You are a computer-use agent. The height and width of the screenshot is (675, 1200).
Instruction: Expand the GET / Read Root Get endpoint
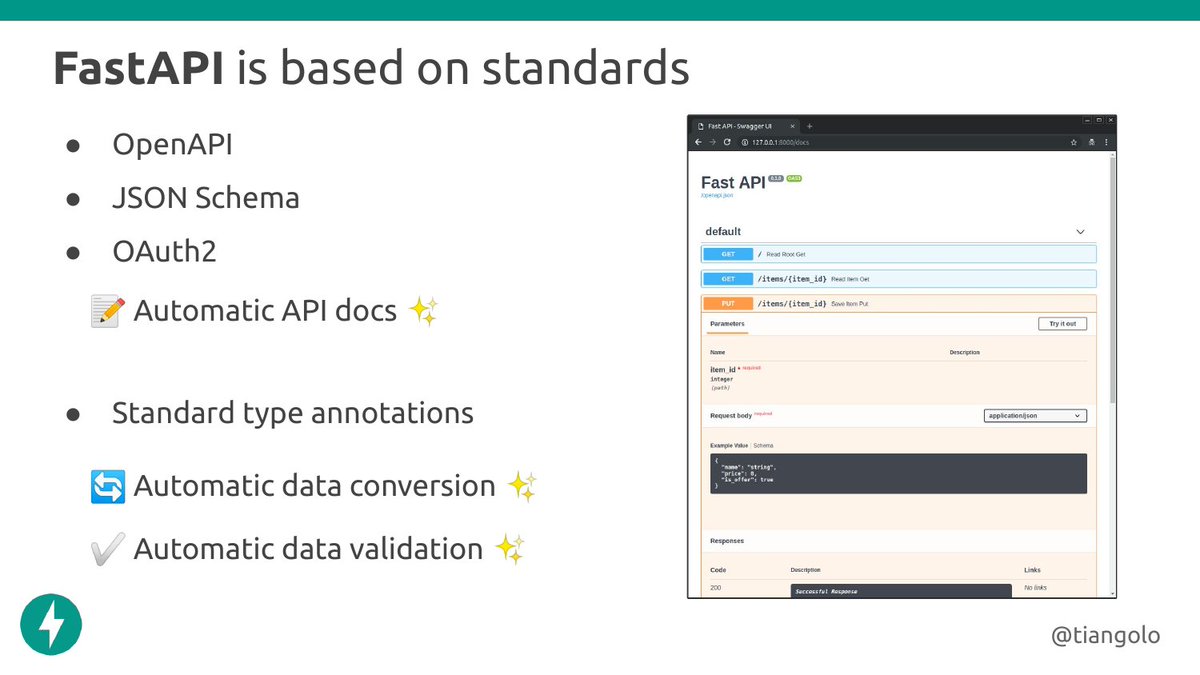pyautogui.click(x=898, y=254)
